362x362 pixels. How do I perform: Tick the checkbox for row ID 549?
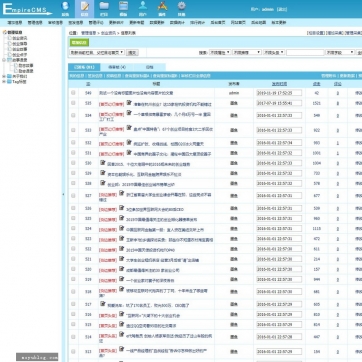click(73, 93)
